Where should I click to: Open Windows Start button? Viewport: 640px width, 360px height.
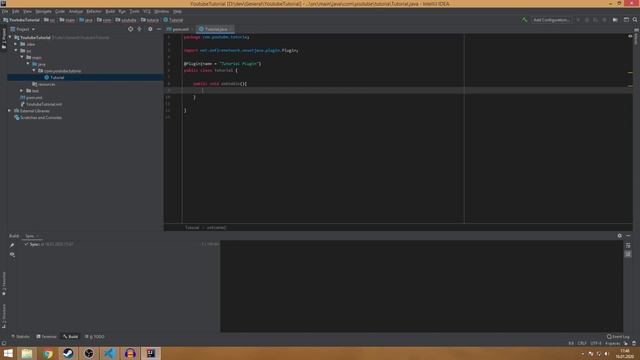(8, 353)
